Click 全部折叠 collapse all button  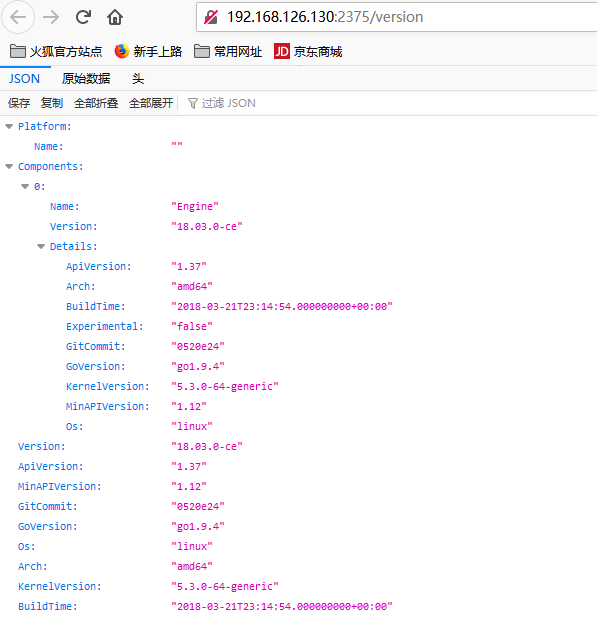point(96,103)
